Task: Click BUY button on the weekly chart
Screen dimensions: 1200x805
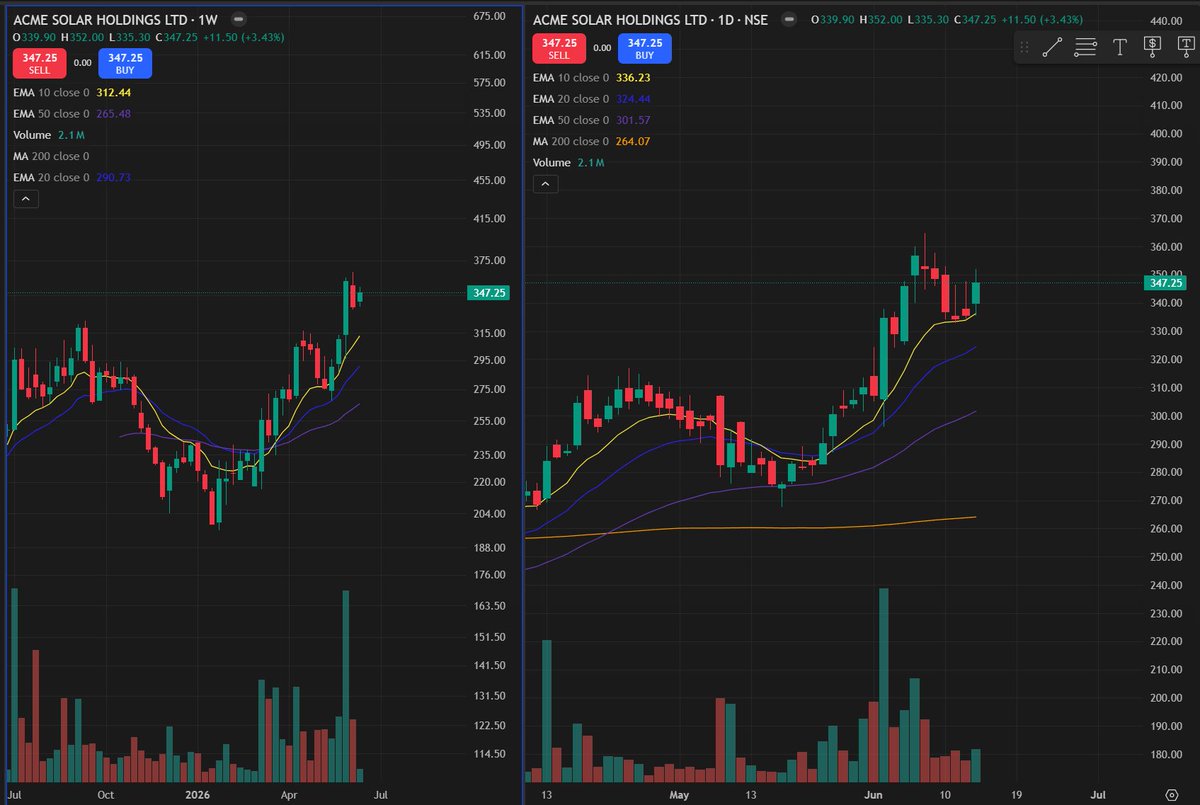Action: [x=125, y=62]
